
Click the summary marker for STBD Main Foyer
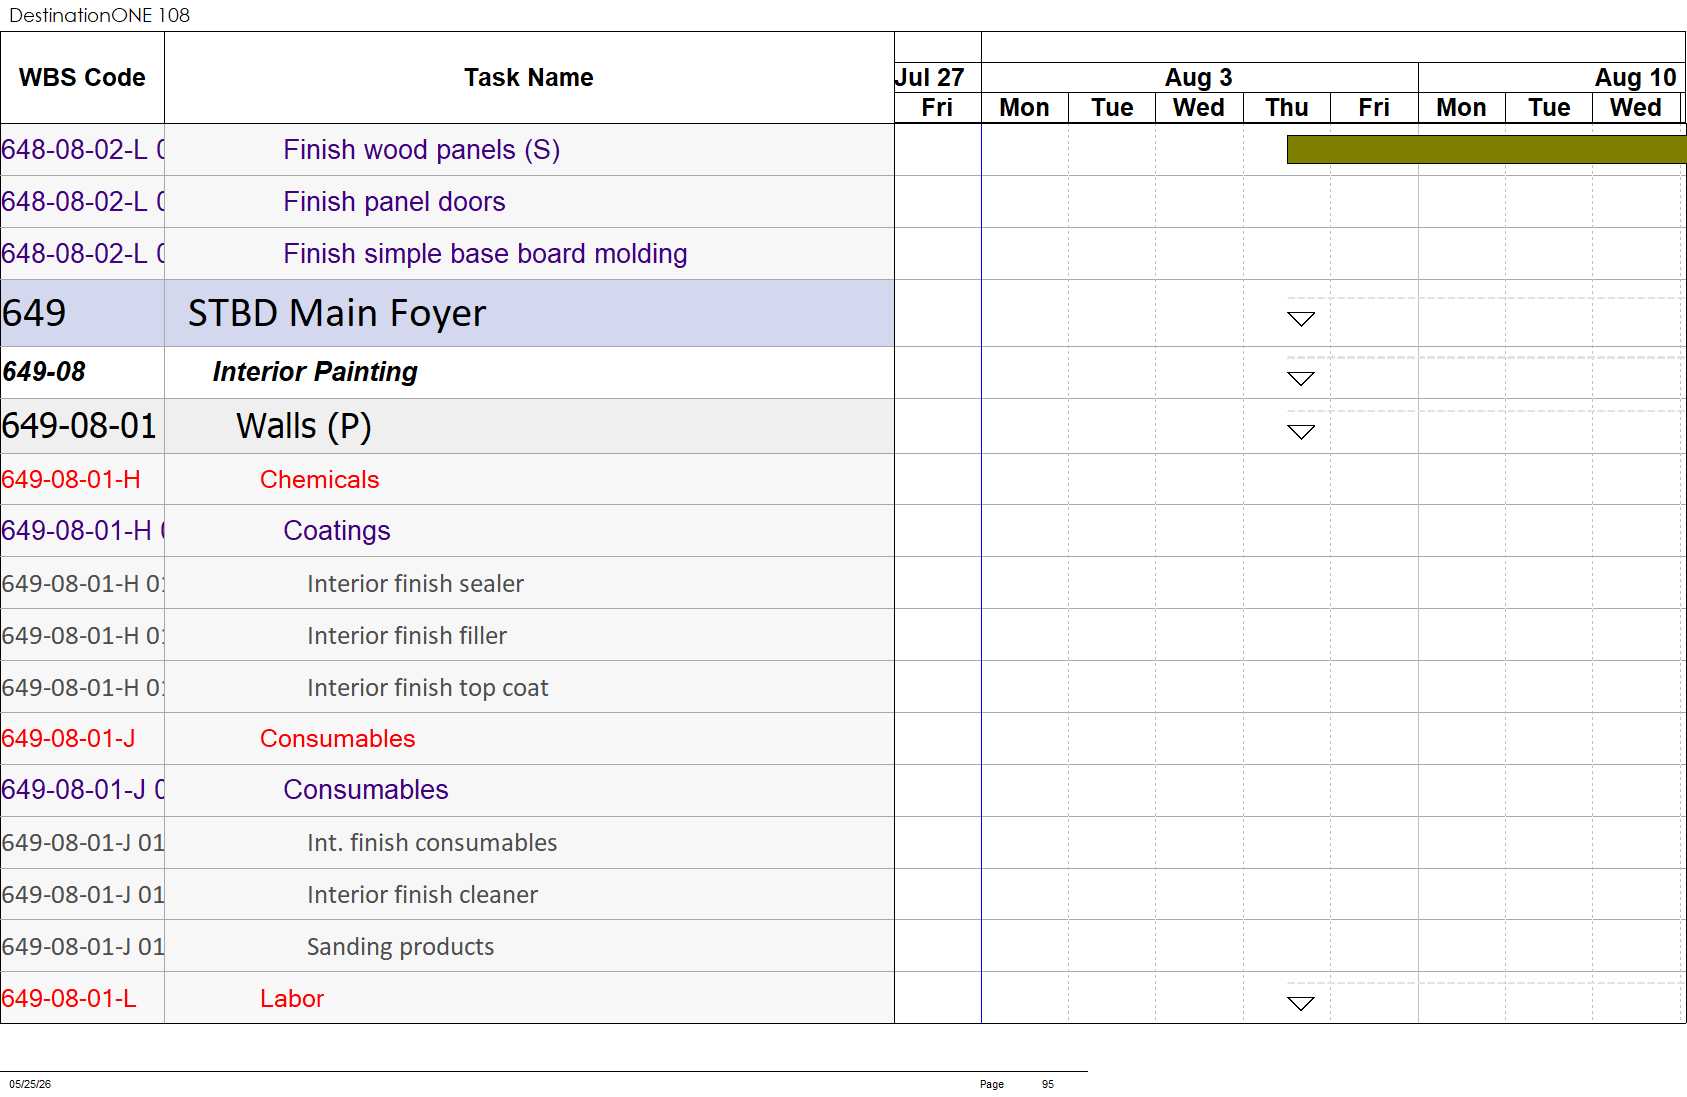(1301, 319)
